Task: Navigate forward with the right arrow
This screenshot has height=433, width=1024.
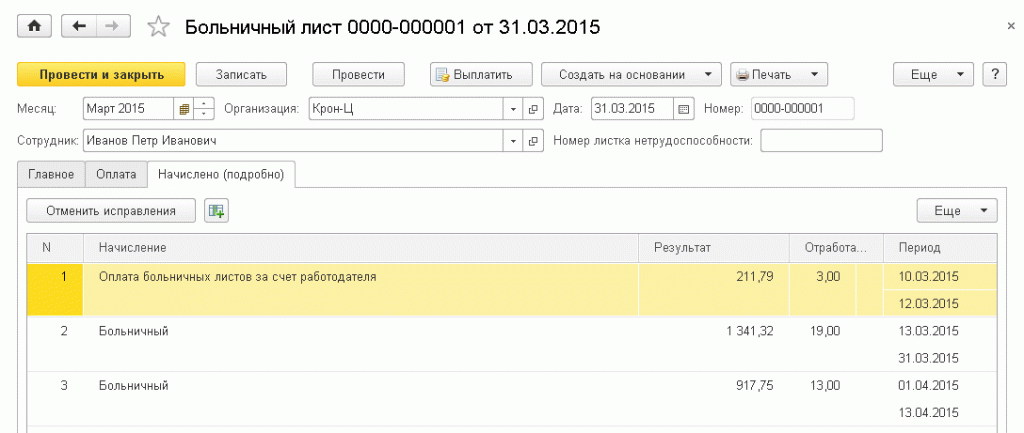Action: [113, 26]
